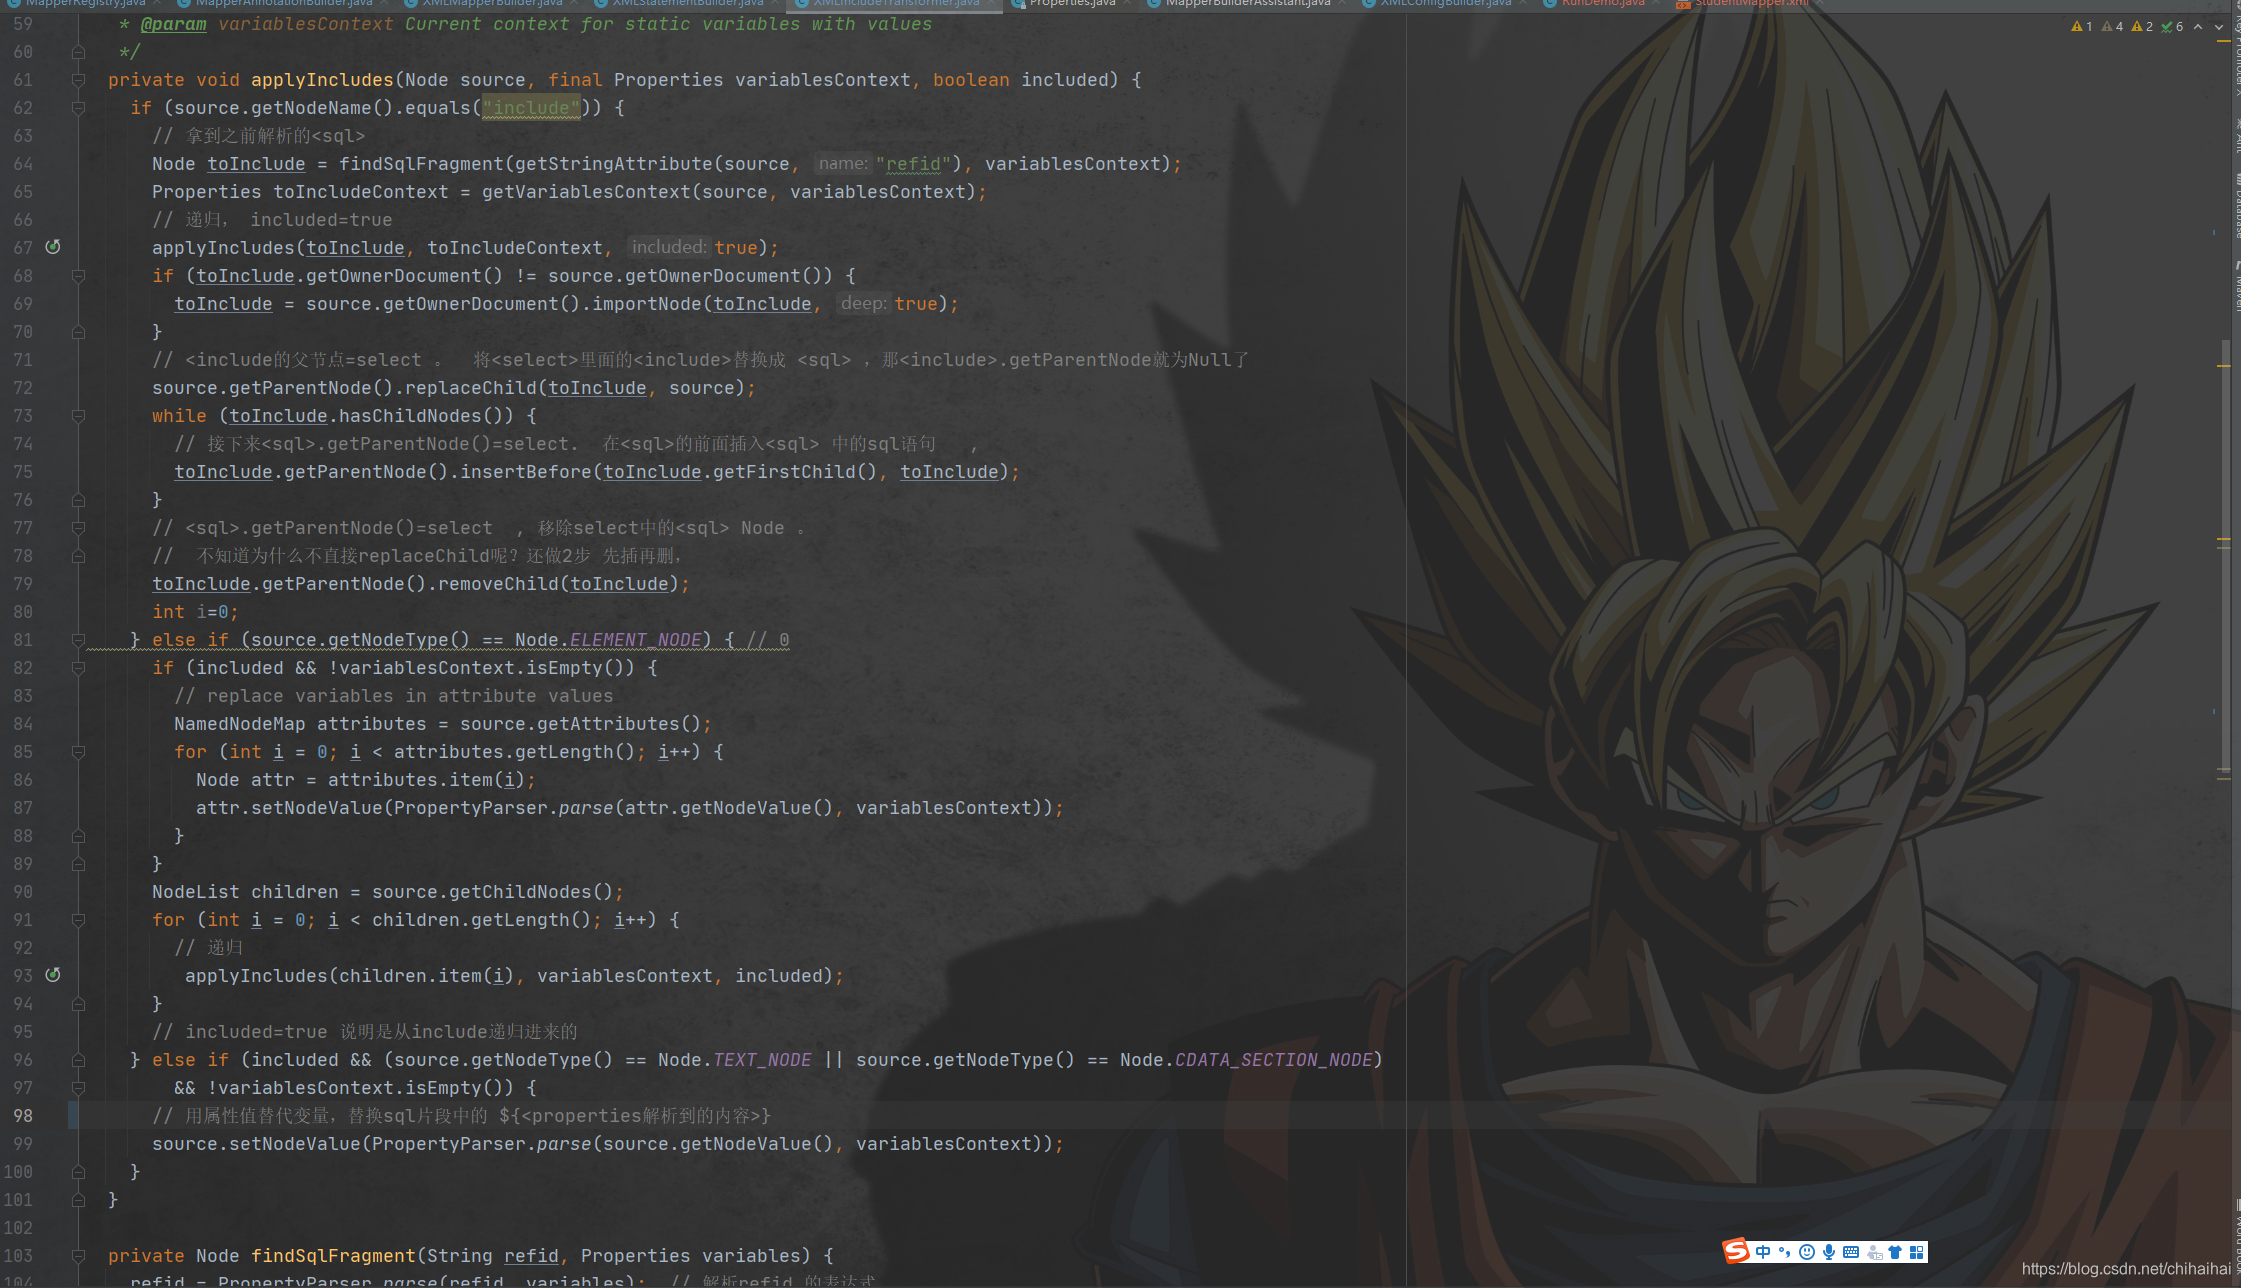Open the Sogou toolbox grid icon
This screenshot has width=2241, height=1288.
coord(1916,1252)
